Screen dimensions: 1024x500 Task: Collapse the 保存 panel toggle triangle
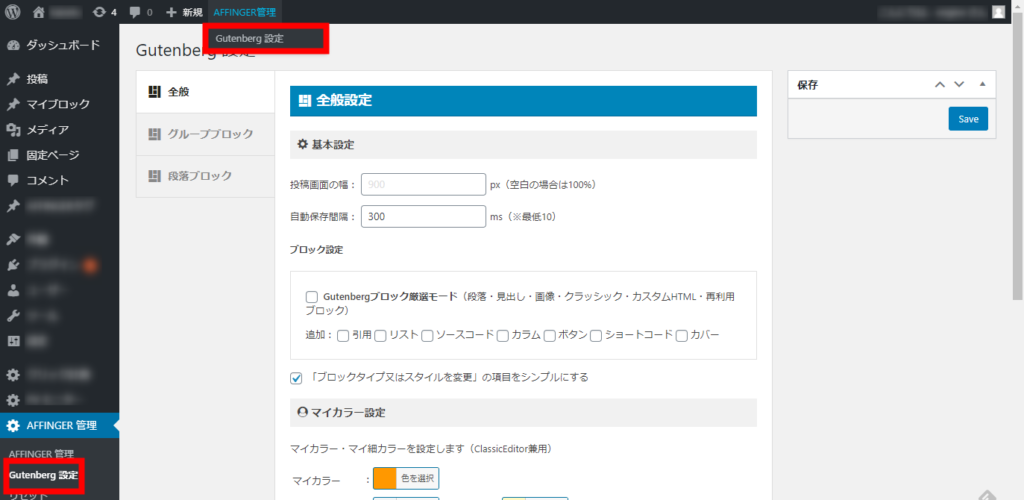[x=982, y=84]
